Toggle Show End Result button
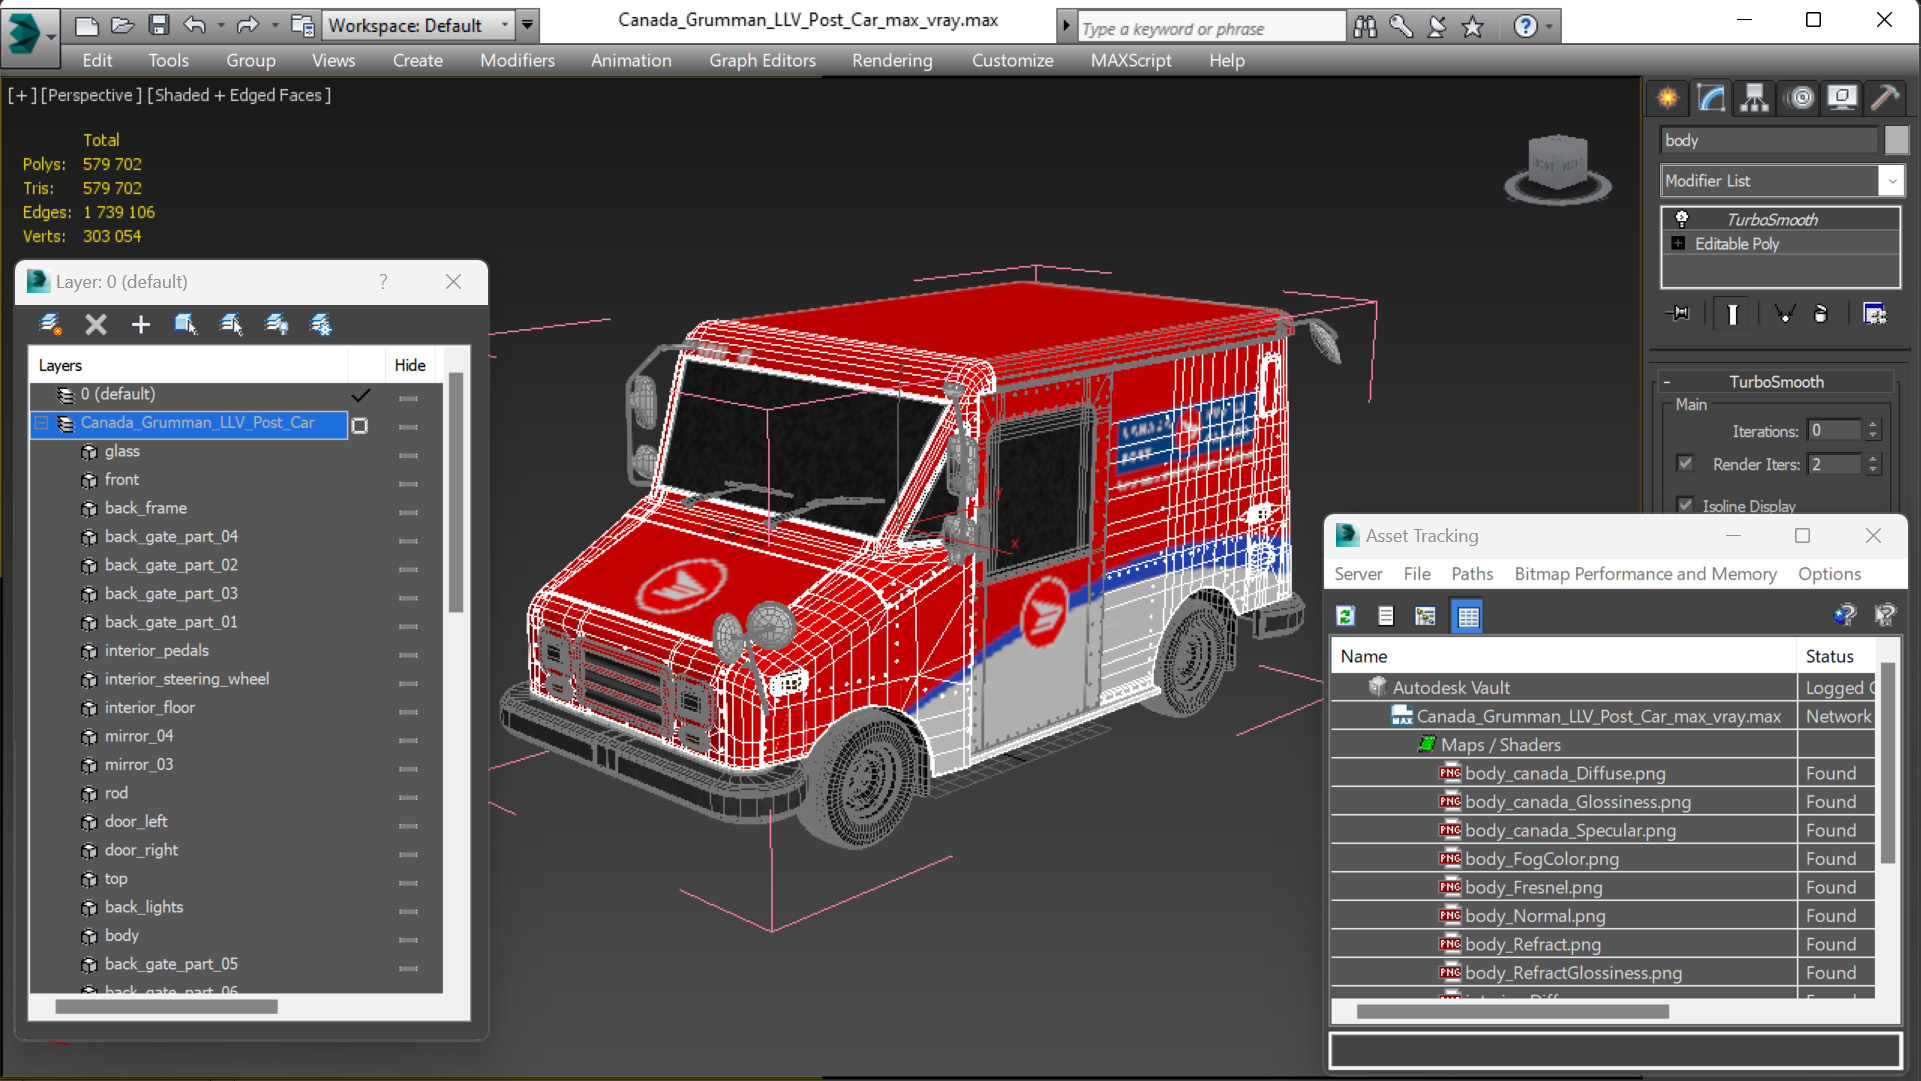The image size is (1921, 1081). point(1732,314)
